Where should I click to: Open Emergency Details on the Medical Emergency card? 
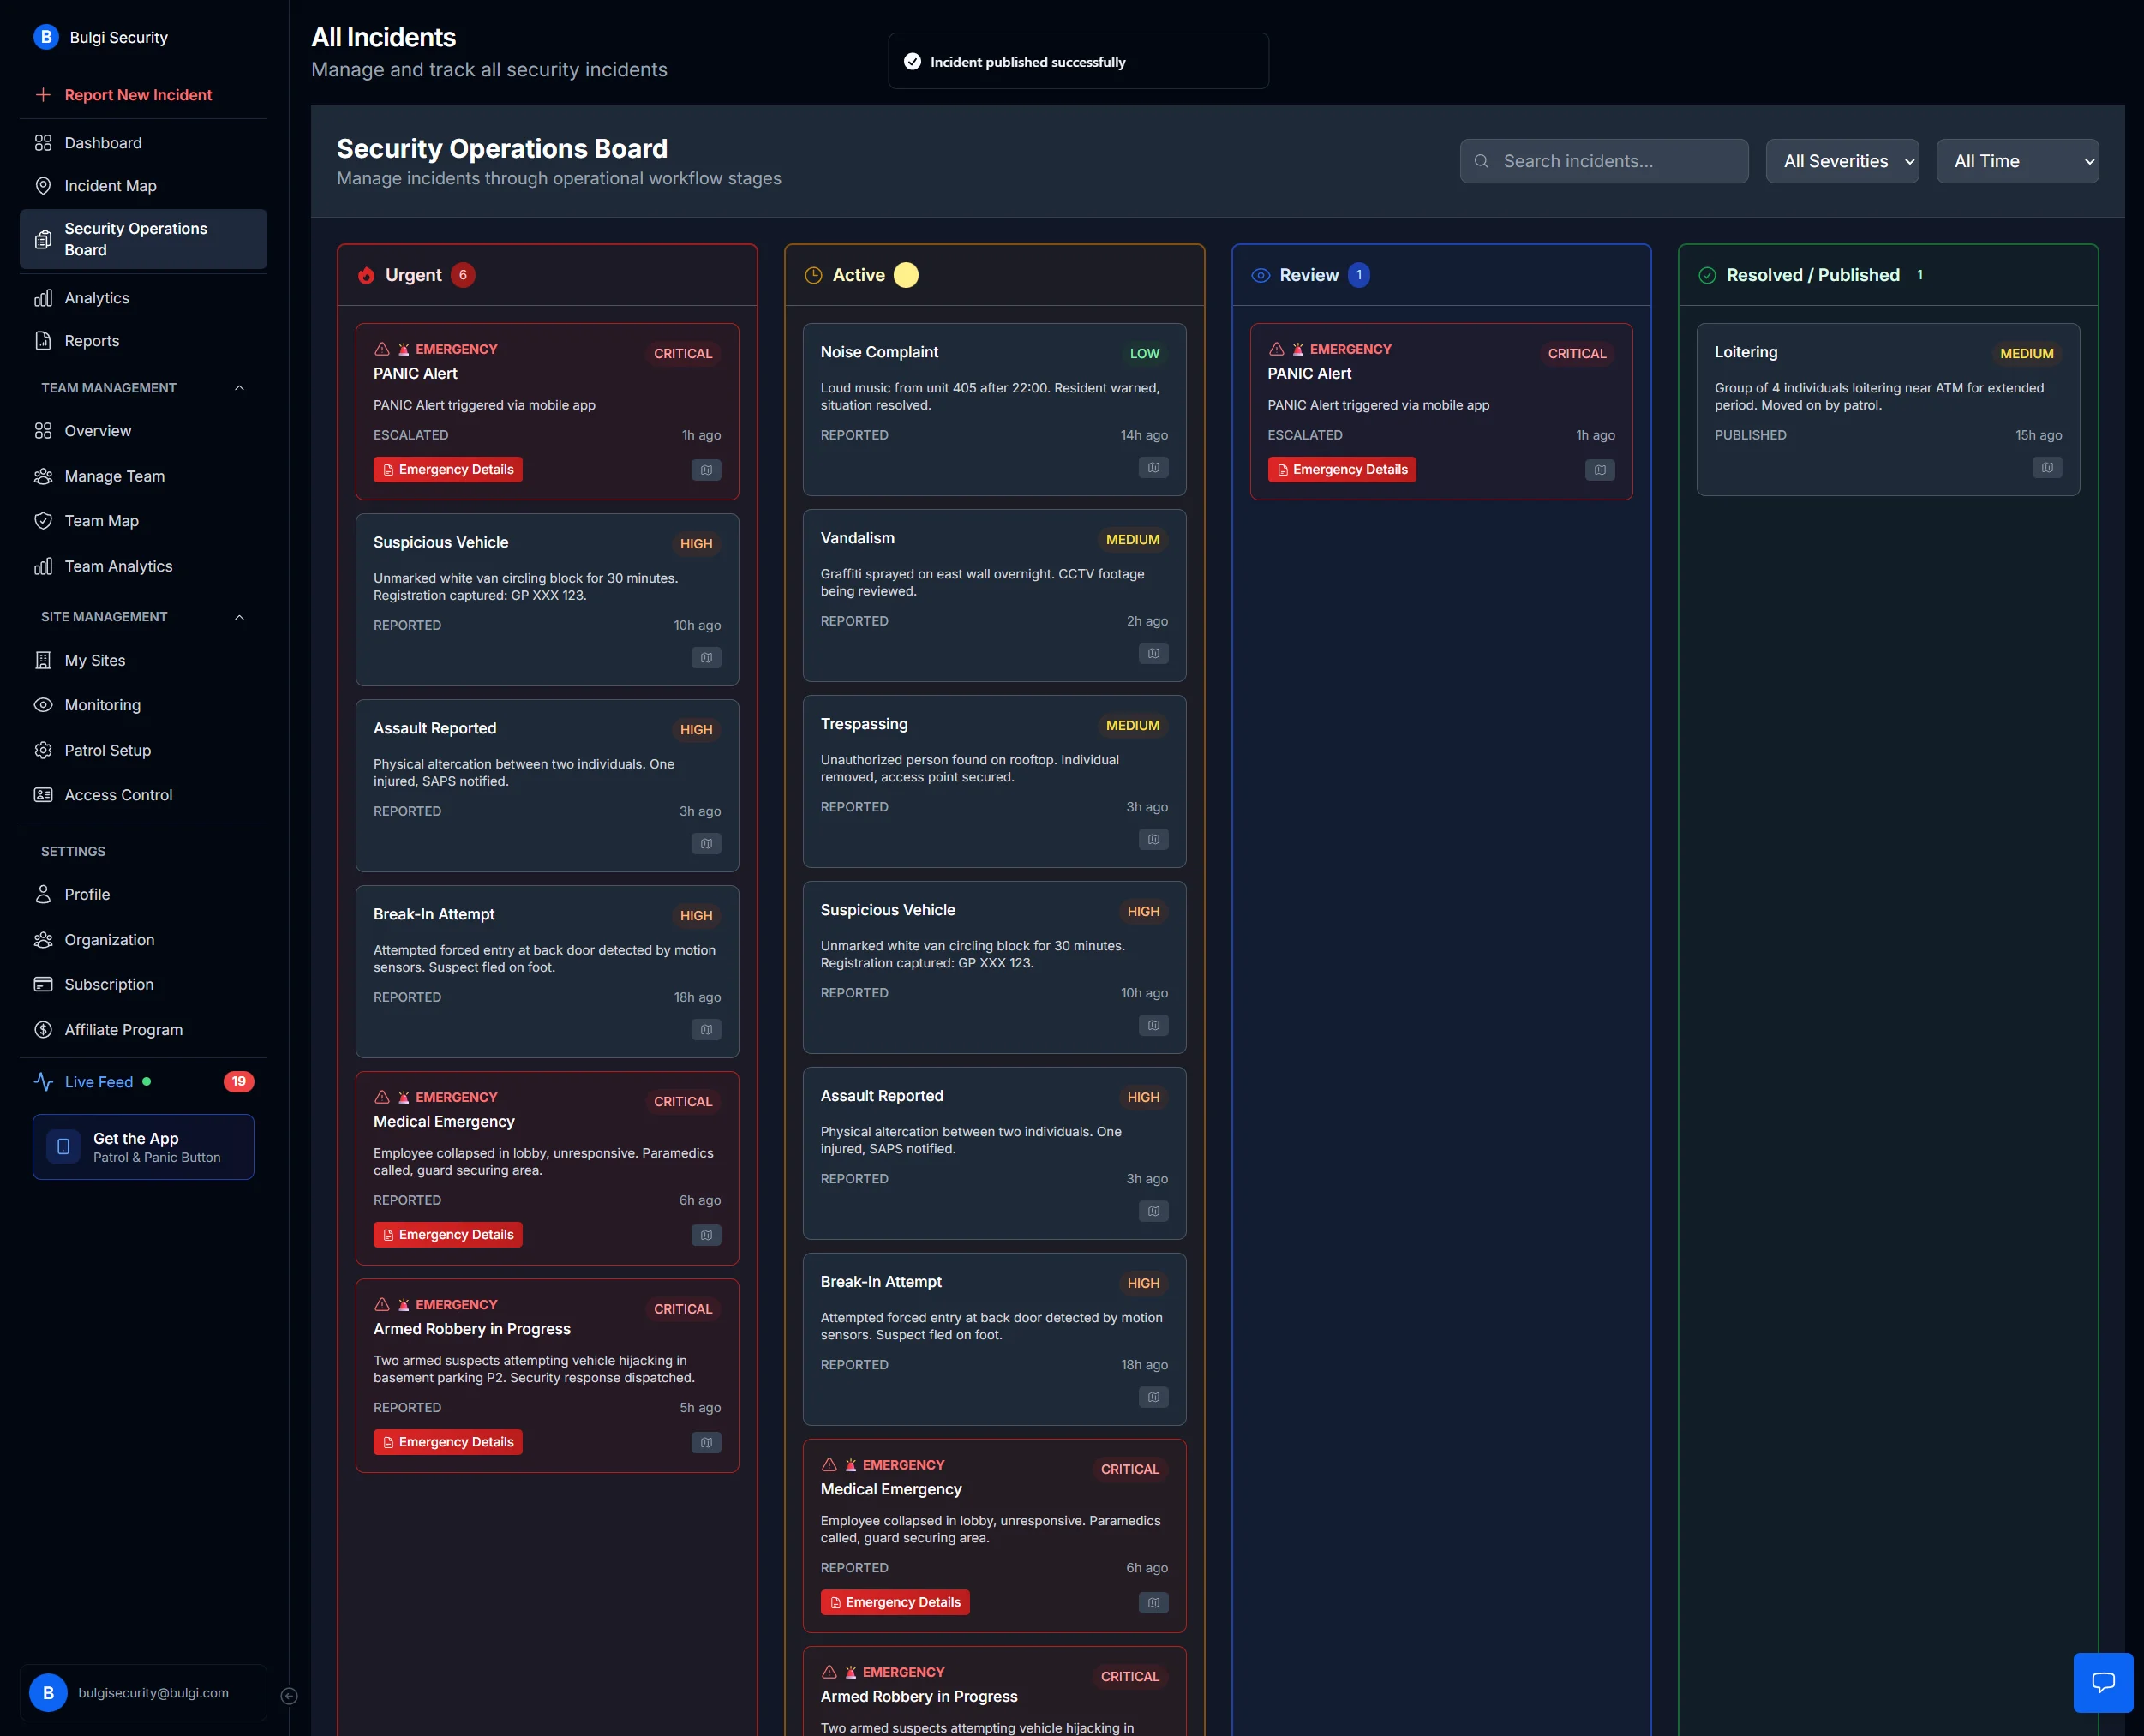(x=447, y=1234)
